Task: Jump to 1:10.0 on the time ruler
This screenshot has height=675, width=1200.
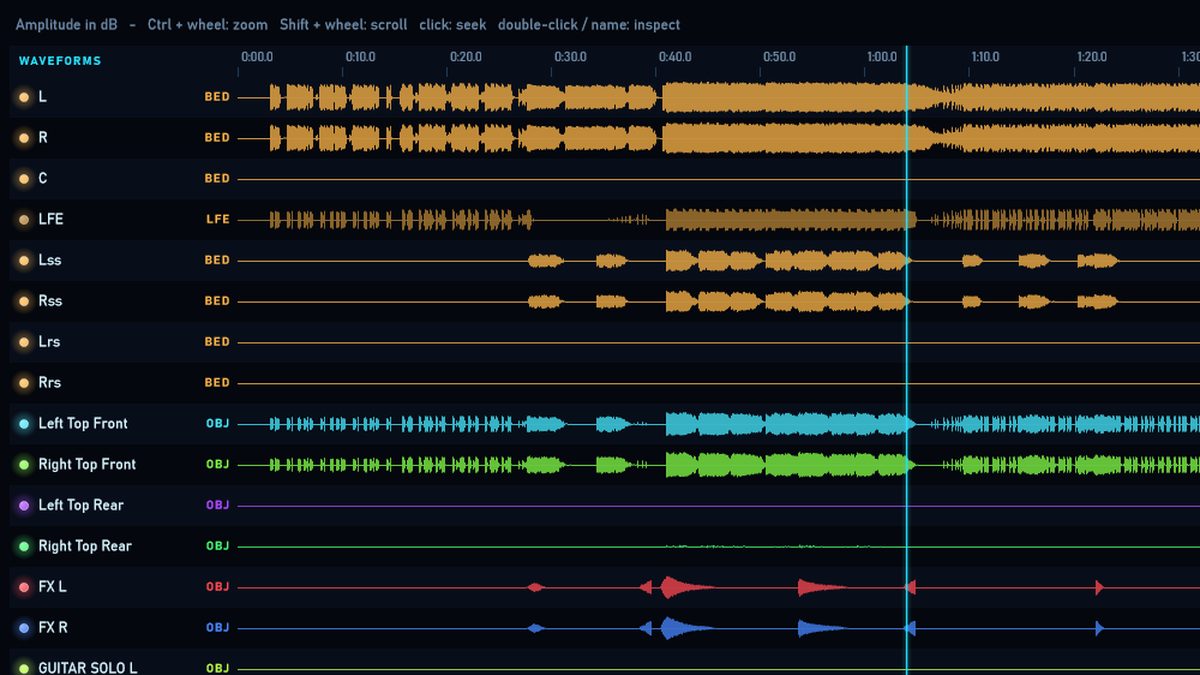Action: pos(986,57)
